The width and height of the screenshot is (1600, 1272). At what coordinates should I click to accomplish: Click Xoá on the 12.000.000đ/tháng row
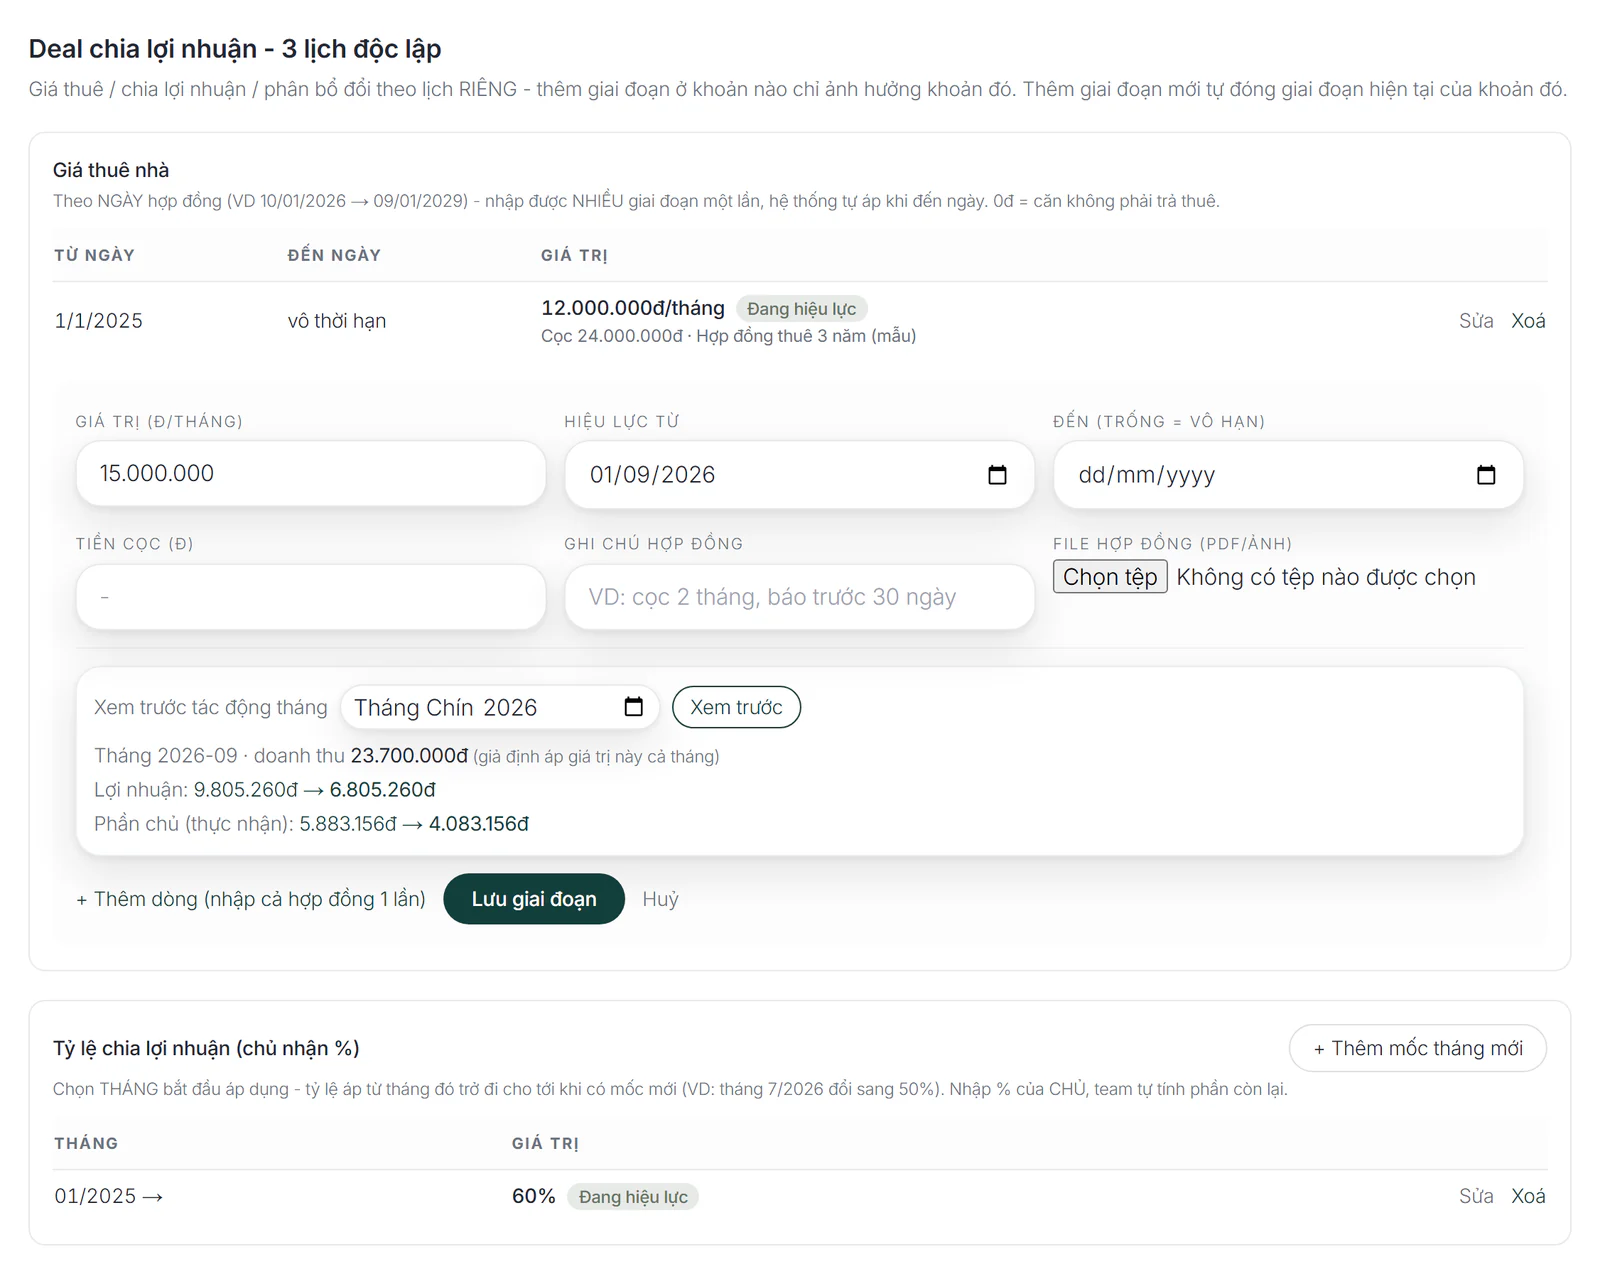point(1528,321)
